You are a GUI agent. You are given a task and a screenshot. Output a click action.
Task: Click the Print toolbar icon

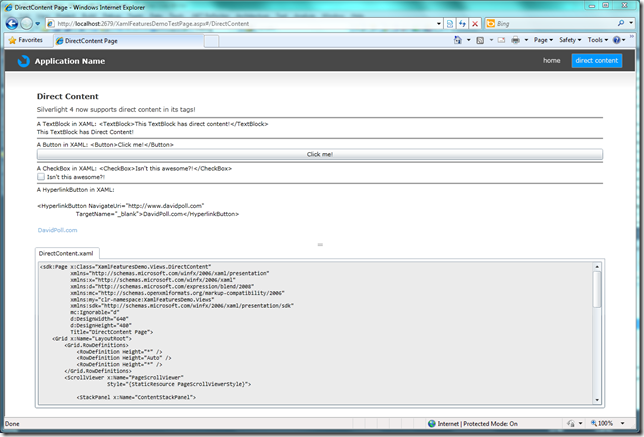pos(515,40)
